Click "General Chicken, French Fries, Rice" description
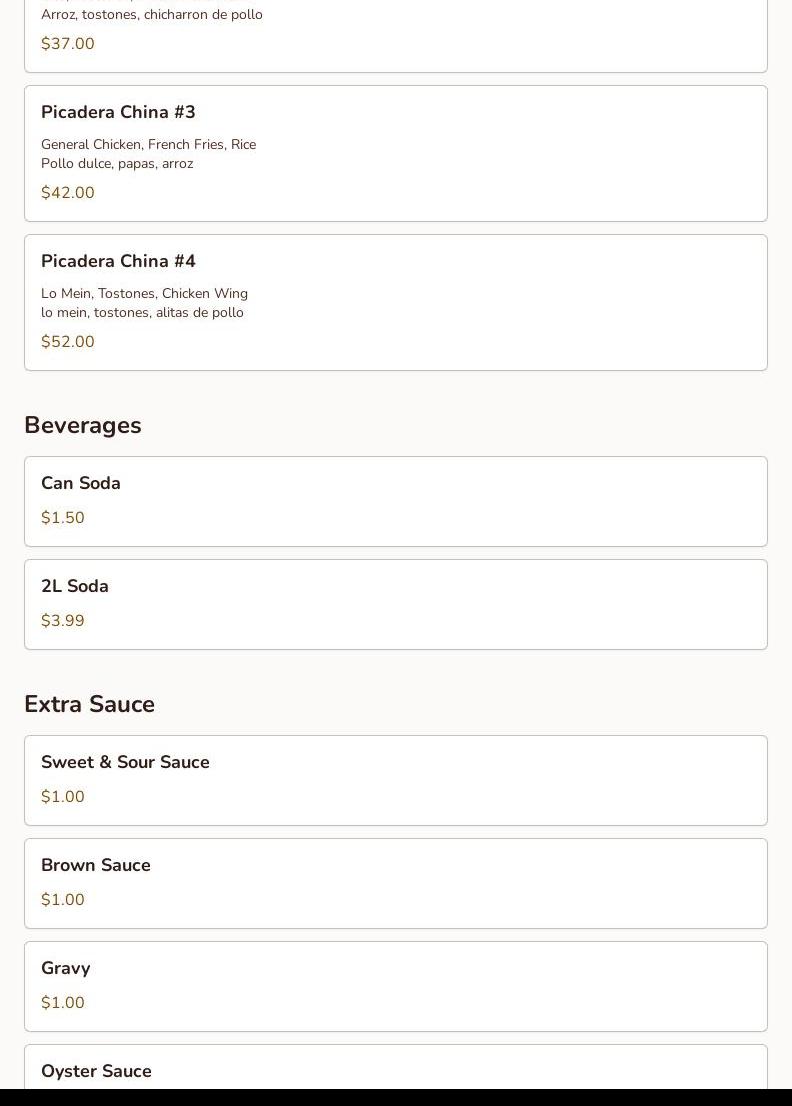 point(148,145)
